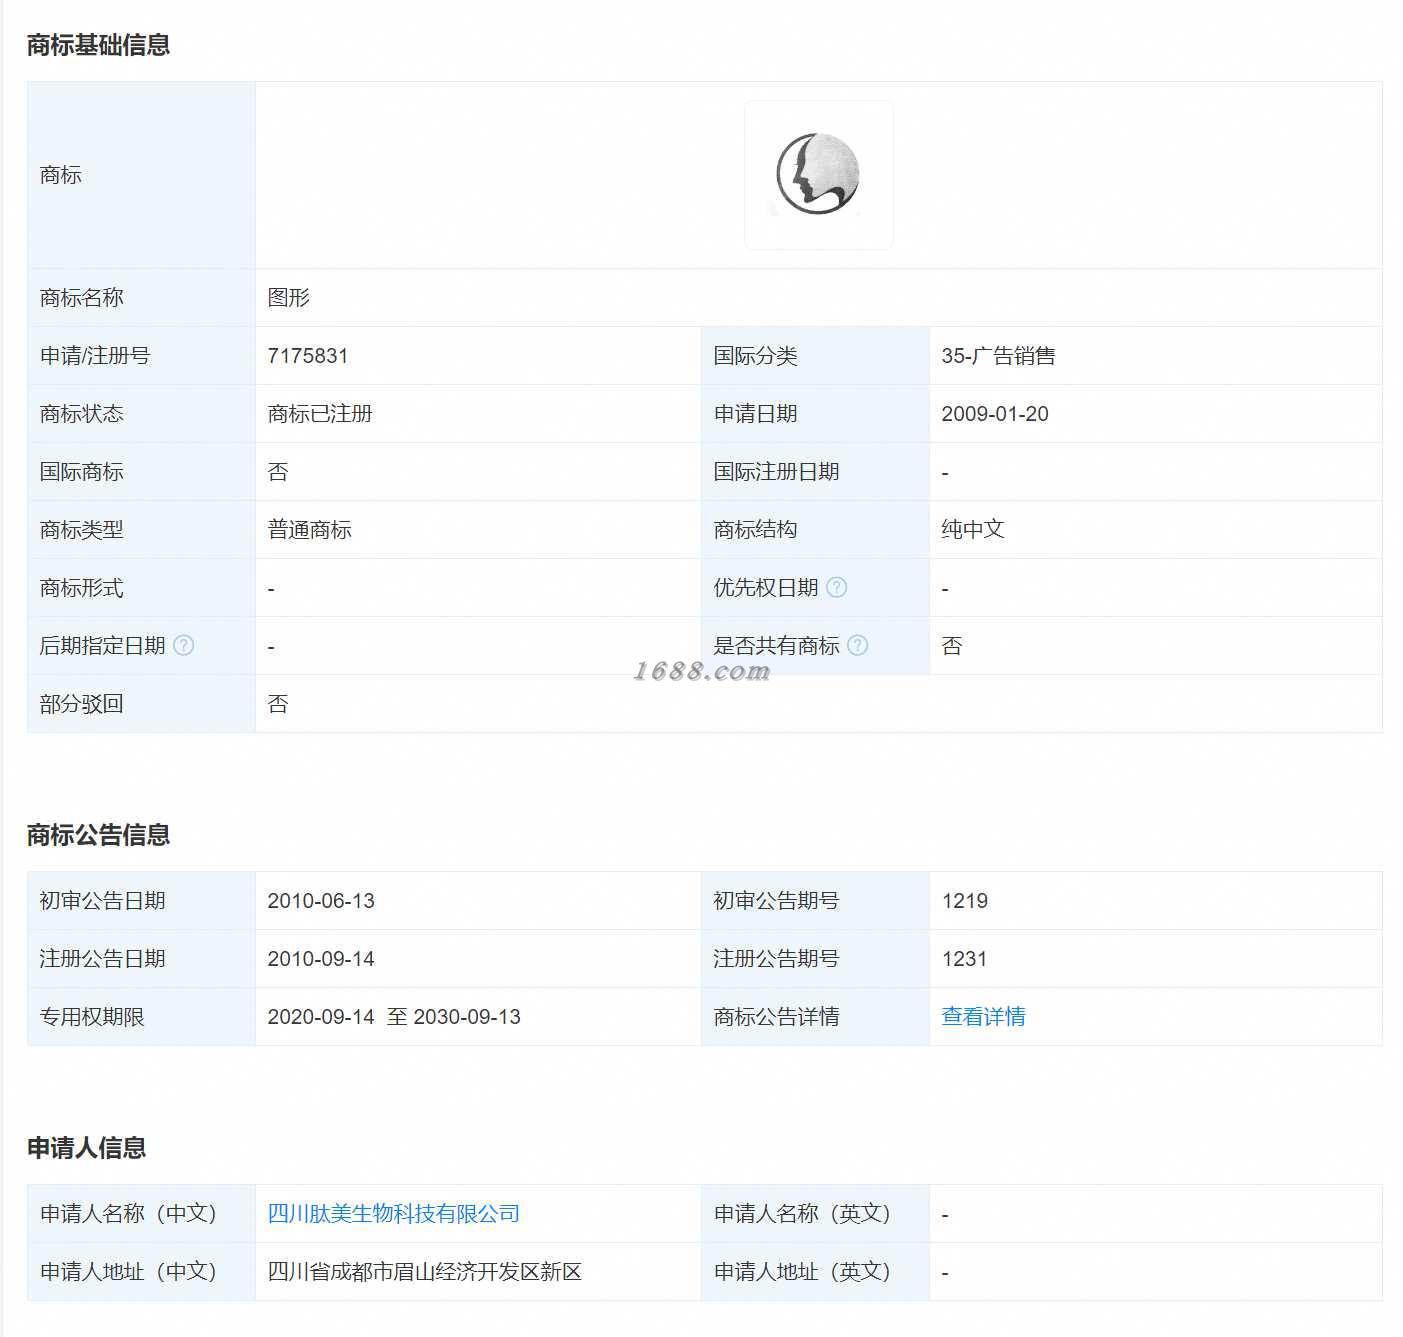The height and width of the screenshot is (1337, 1403).
Task: Select application date 2009-01-20
Action: (995, 414)
